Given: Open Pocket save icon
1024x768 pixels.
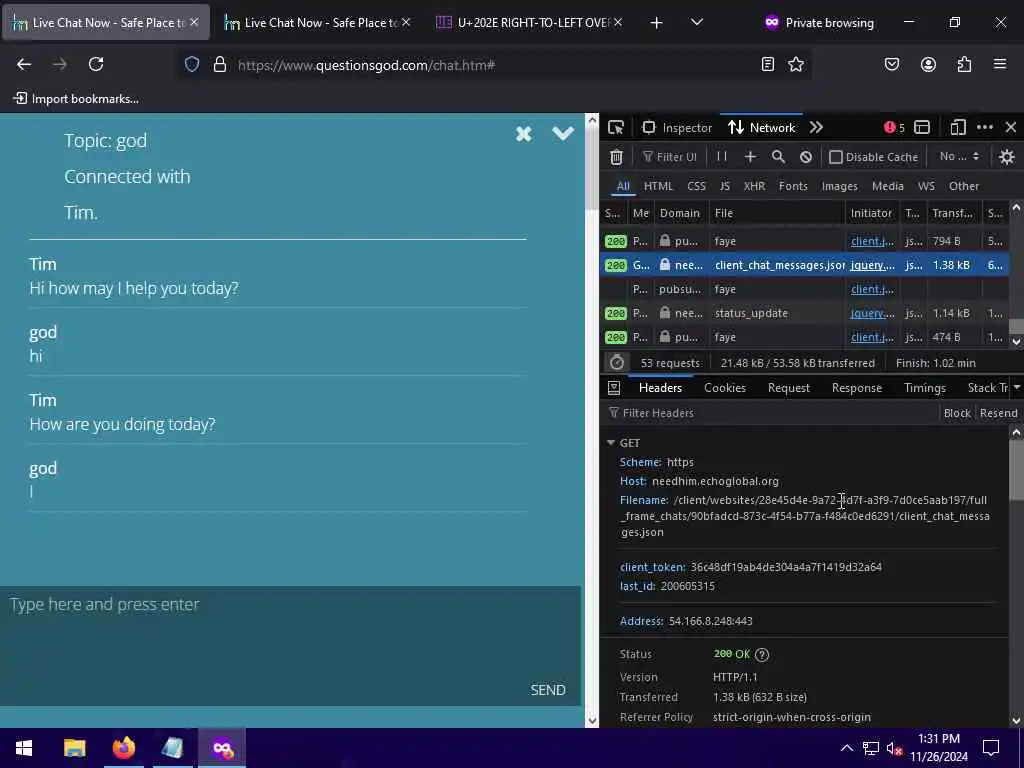Looking at the screenshot, I should [x=892, y=64].
